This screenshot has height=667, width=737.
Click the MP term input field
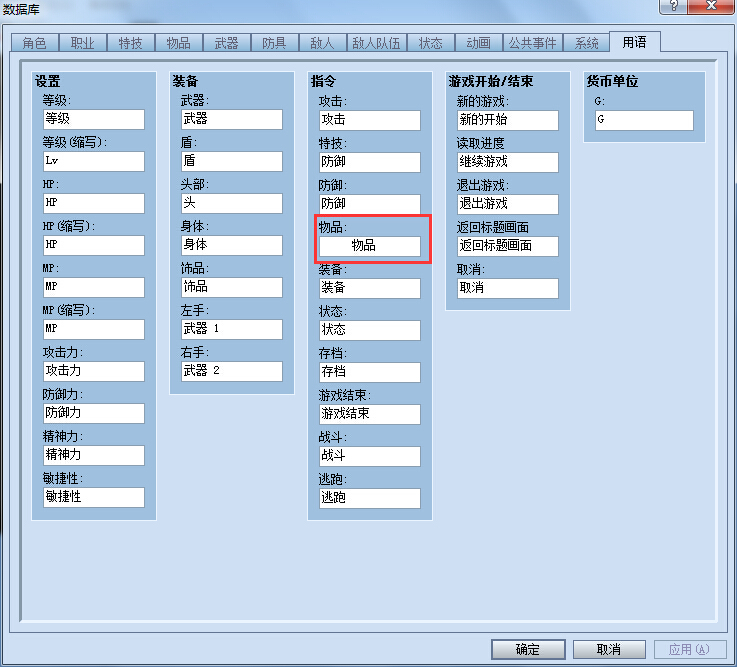(94, 287)
